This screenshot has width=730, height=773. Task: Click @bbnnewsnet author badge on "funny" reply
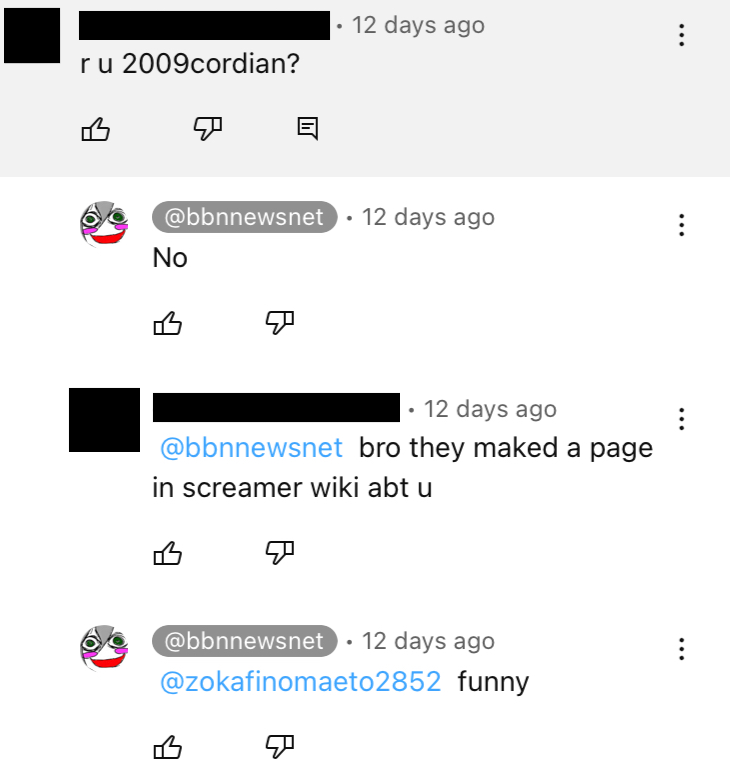pyautogui.click(x=244, y=641)
